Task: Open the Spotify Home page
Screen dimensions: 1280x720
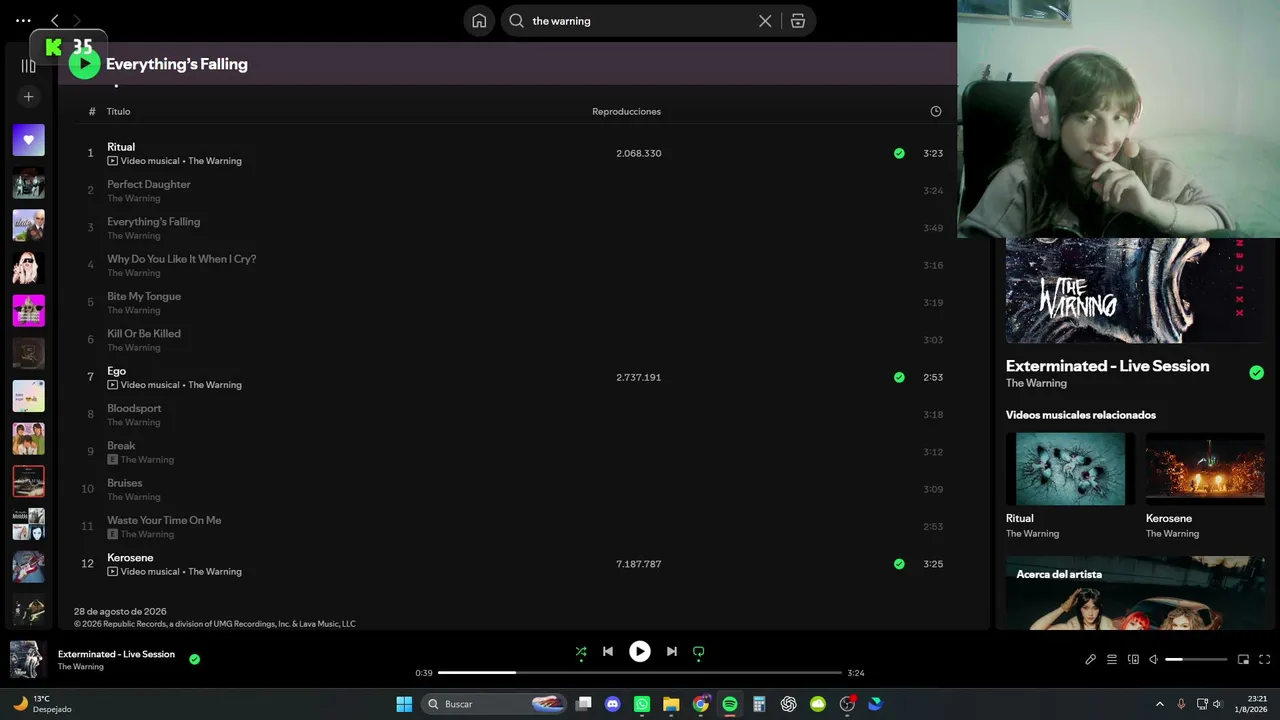Action: (x=479, y=21)
